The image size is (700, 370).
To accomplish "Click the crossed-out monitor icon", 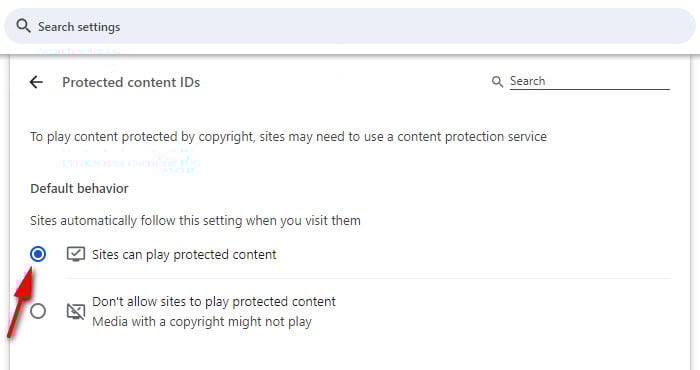I will pos(76,311).
